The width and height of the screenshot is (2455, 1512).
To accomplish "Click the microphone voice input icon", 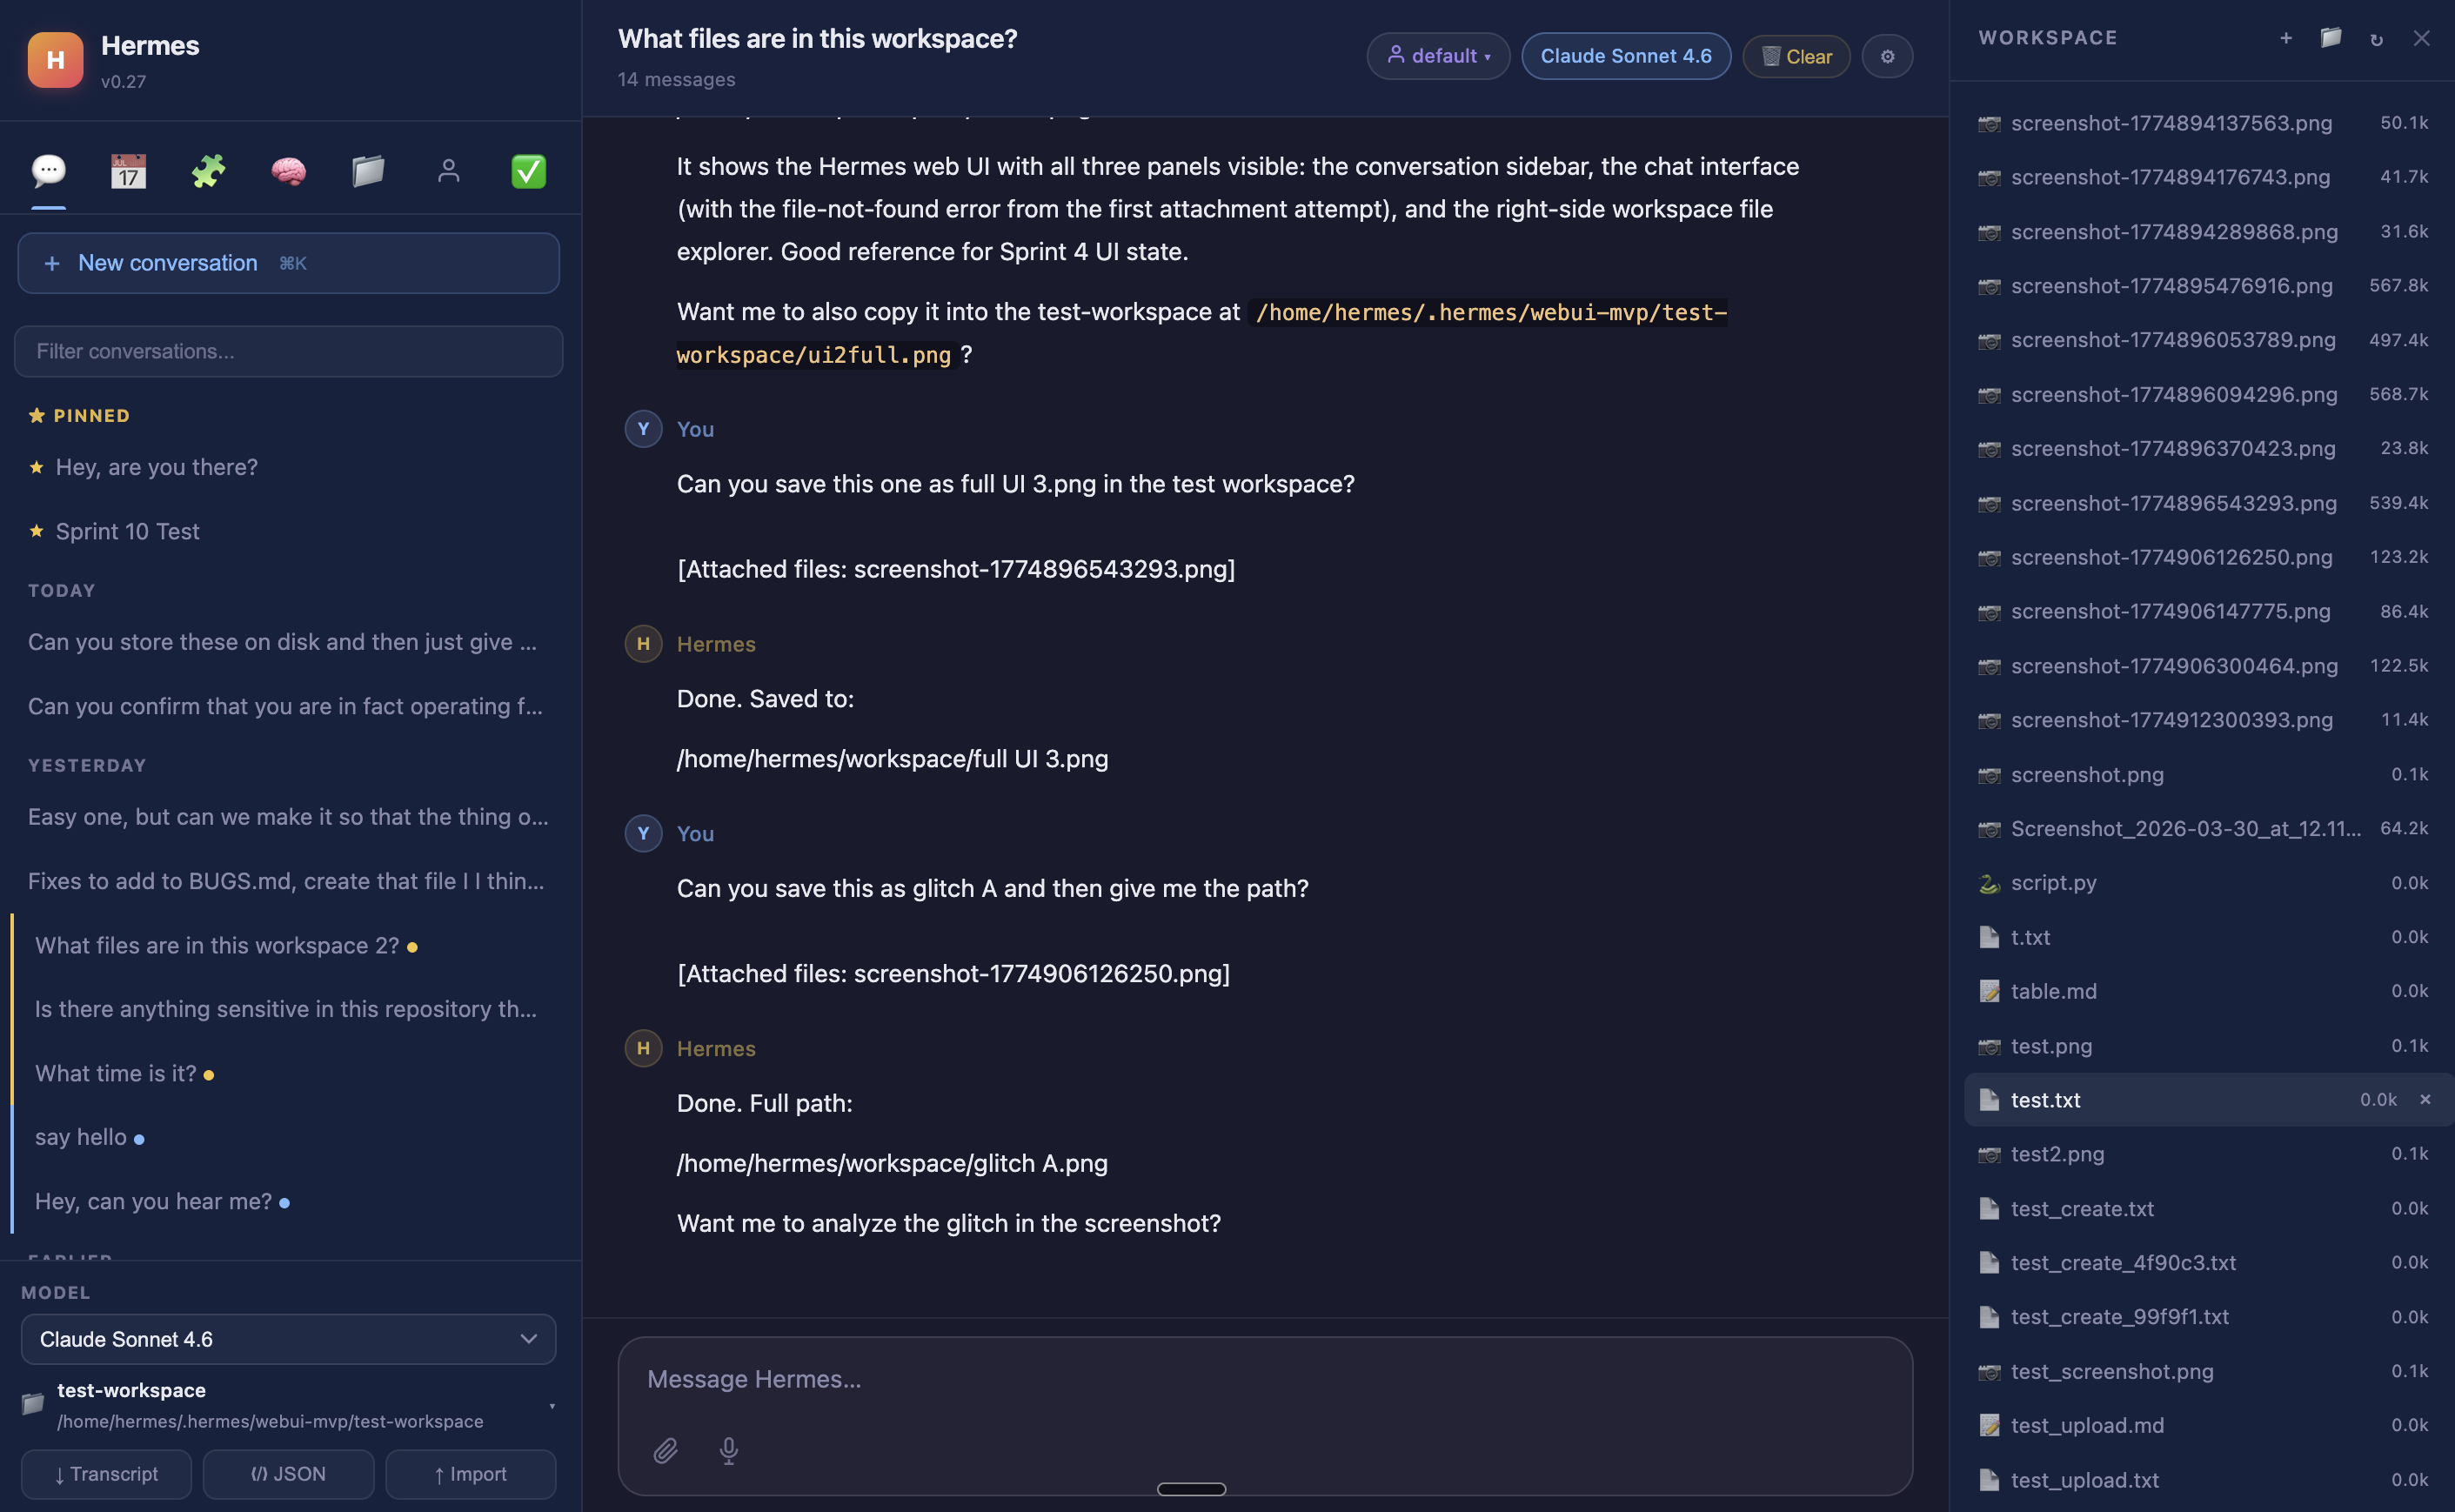I will 729,1450.
